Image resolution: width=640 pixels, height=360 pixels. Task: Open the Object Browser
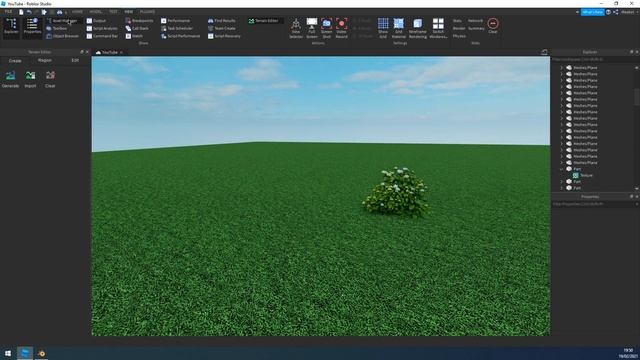pyautogui.click(x=62, y=36)
